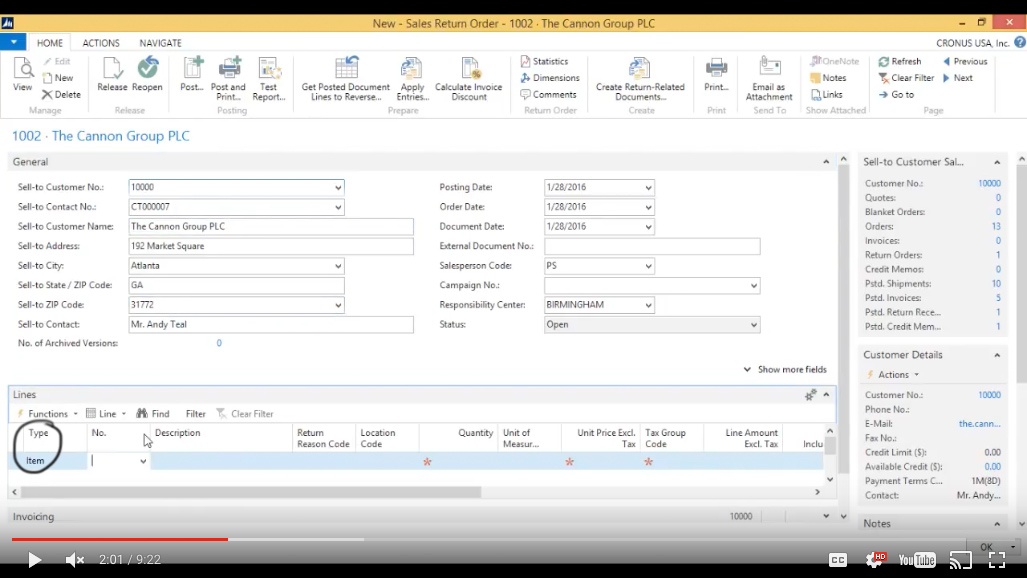Image resolution: width=1027 pixels, height=578 pixels.
Task: Click Filter in the Lines toolbar
Action: coord(195,414)
